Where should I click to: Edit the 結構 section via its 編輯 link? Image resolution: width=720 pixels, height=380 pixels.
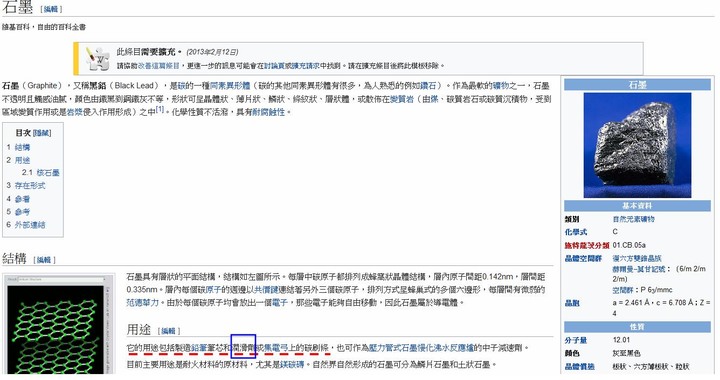point(44,260)
